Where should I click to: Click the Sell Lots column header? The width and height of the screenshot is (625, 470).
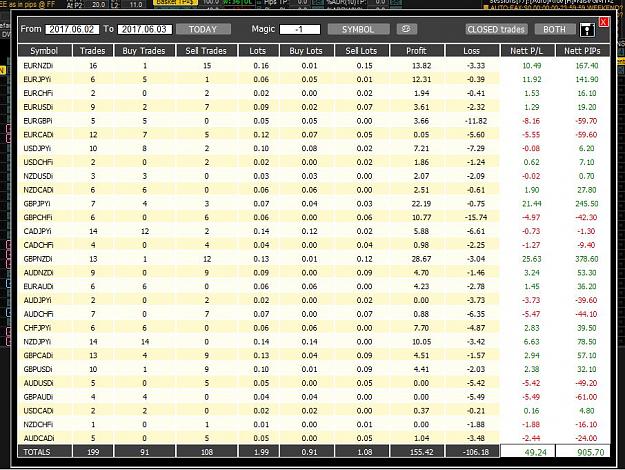pyautogui.click(x=362, y=51)
